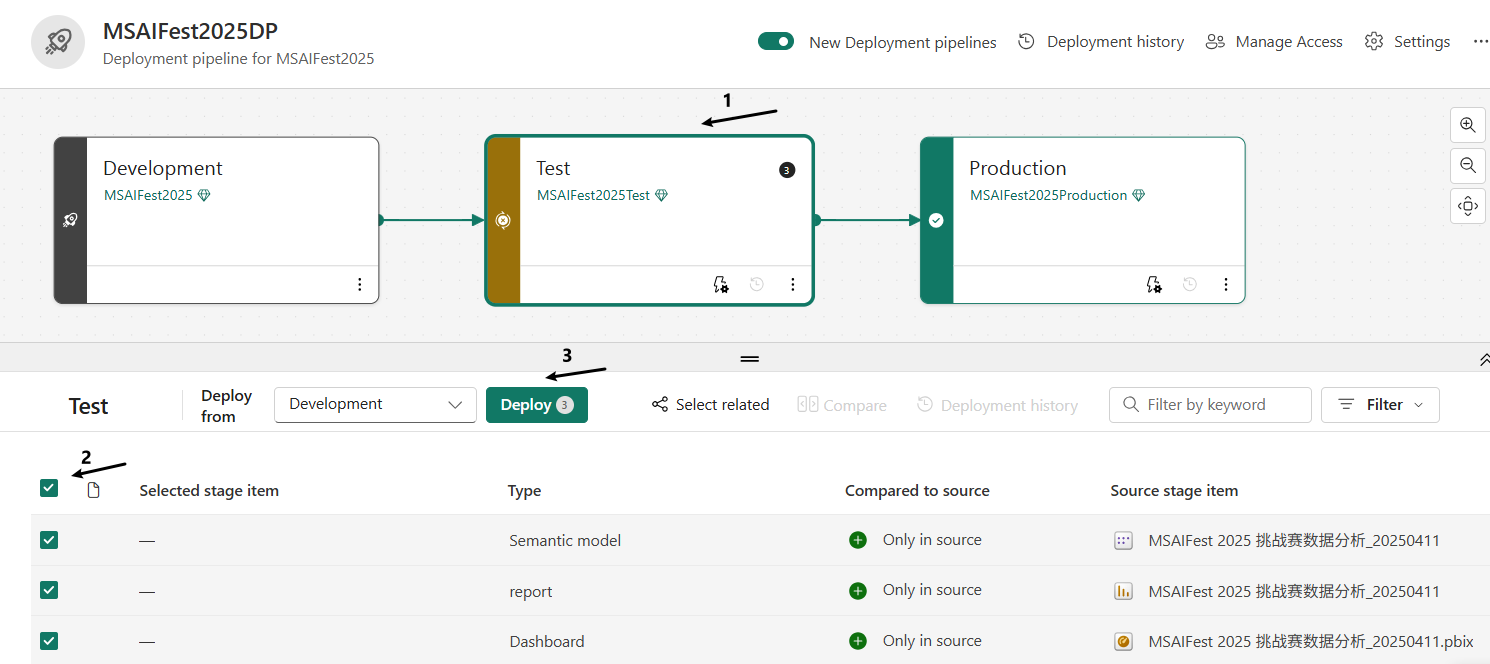This screenshot has width=1490, height=664.
Task: Select the Test stage card
Action: (x=649, y=220)
